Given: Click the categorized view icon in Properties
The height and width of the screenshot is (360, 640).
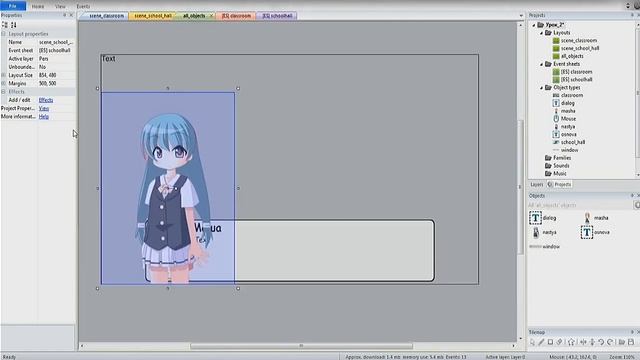Looking at the screenshot, I should [x=5, y=25].
